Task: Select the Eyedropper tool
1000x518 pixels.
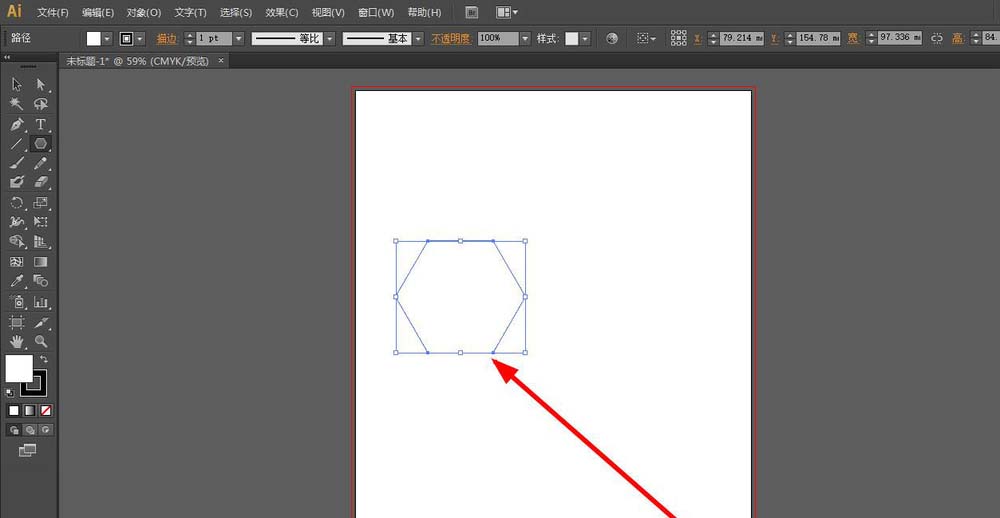Action: 17,281
